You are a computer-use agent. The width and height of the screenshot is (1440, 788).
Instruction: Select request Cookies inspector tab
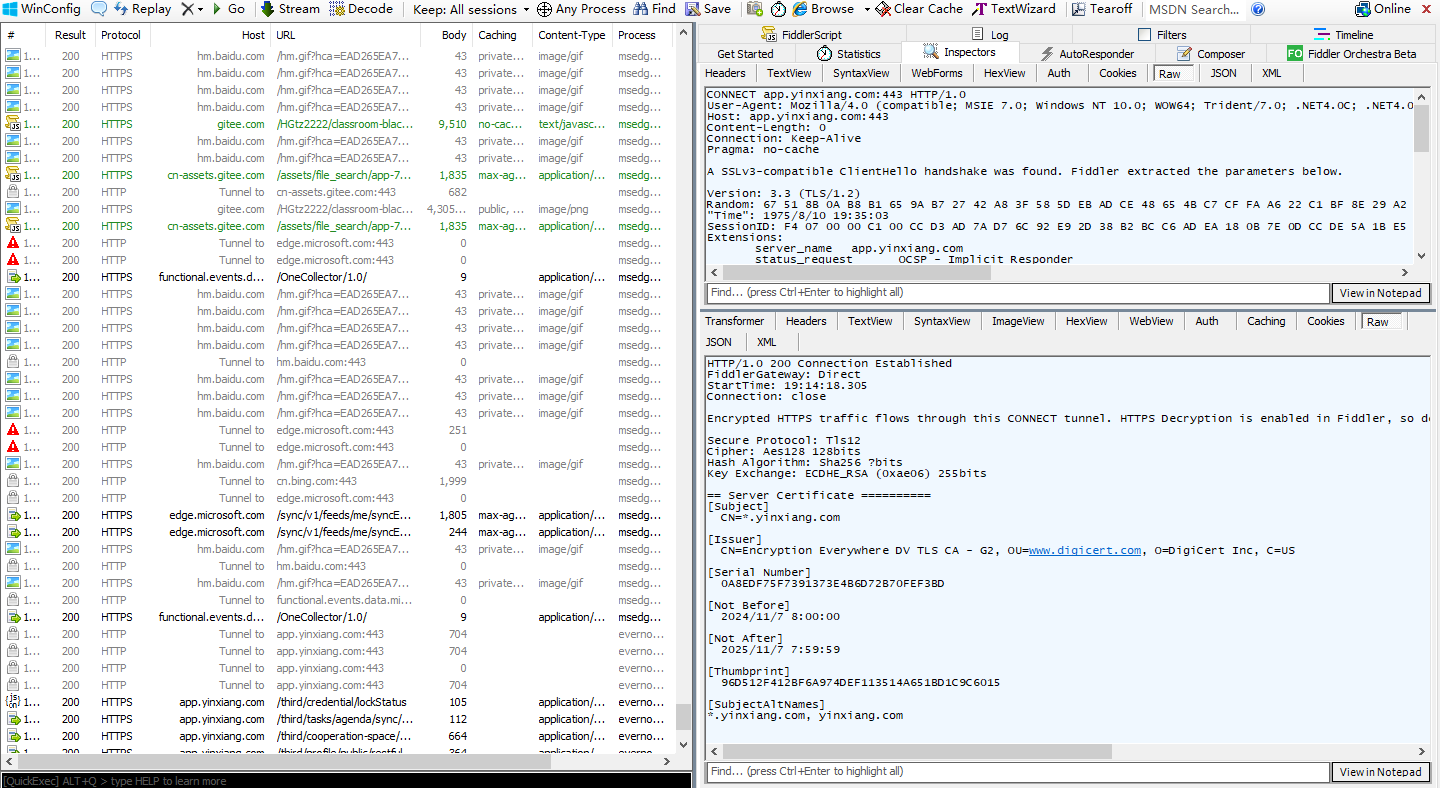tap(1118, 73)
